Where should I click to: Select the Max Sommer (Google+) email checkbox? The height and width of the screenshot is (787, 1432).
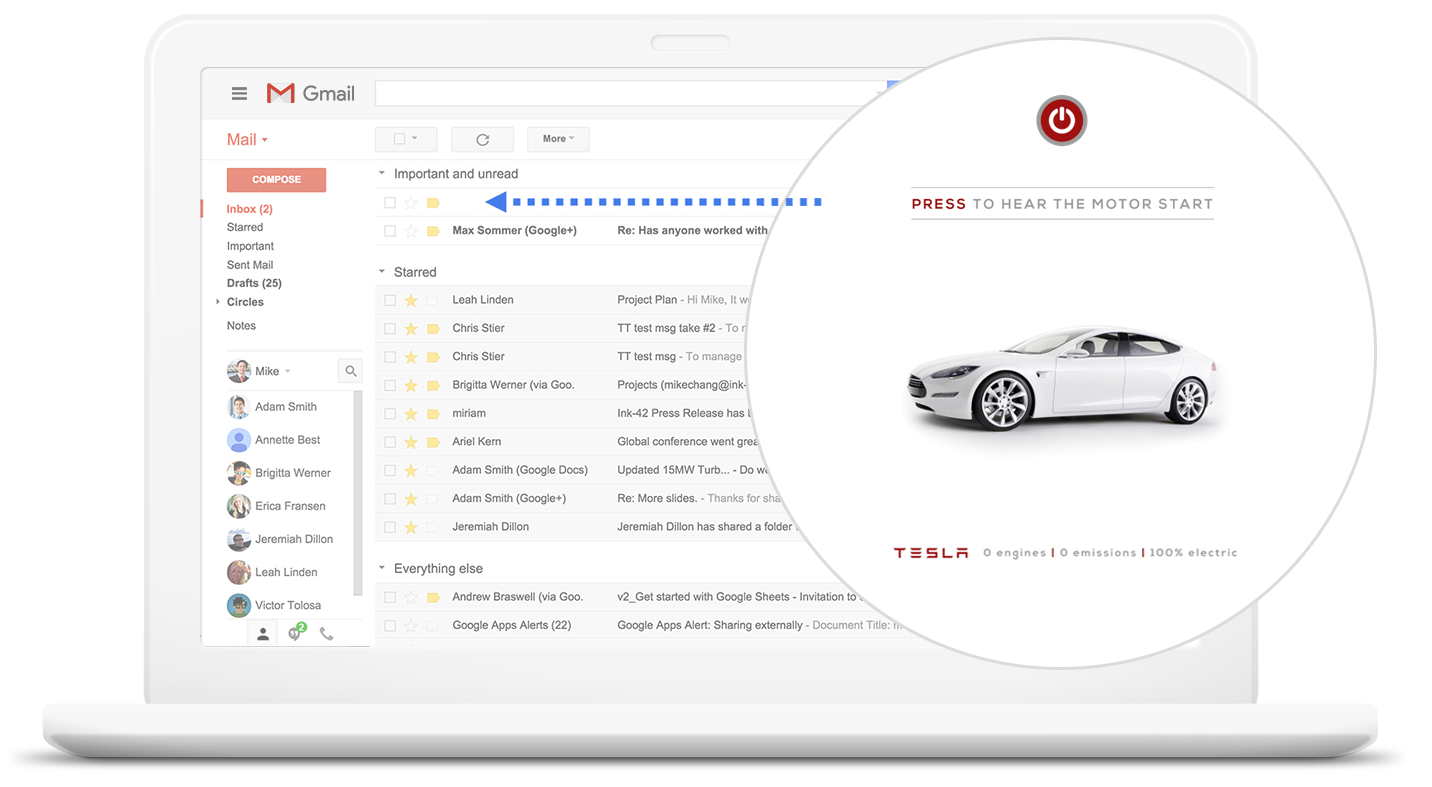tap(390, 231)
